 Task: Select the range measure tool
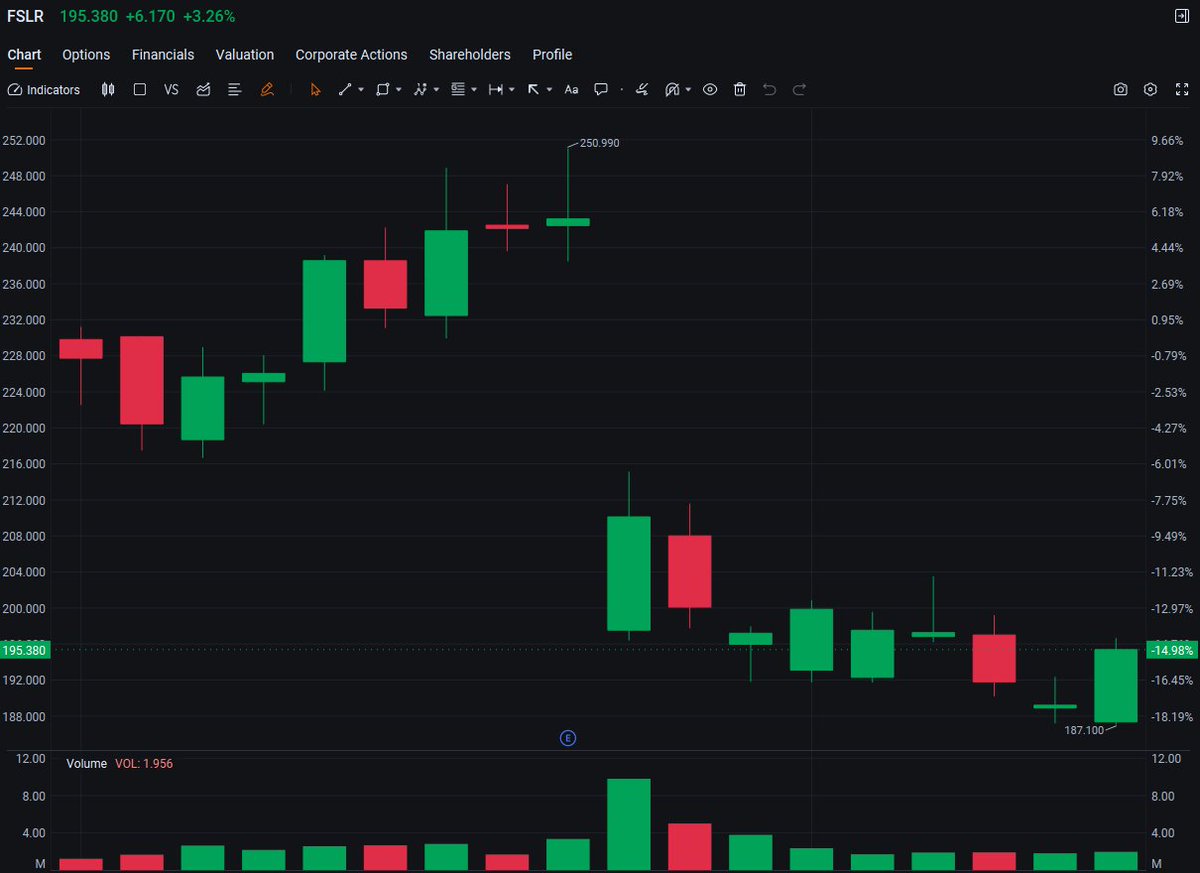tap(495, 89)
